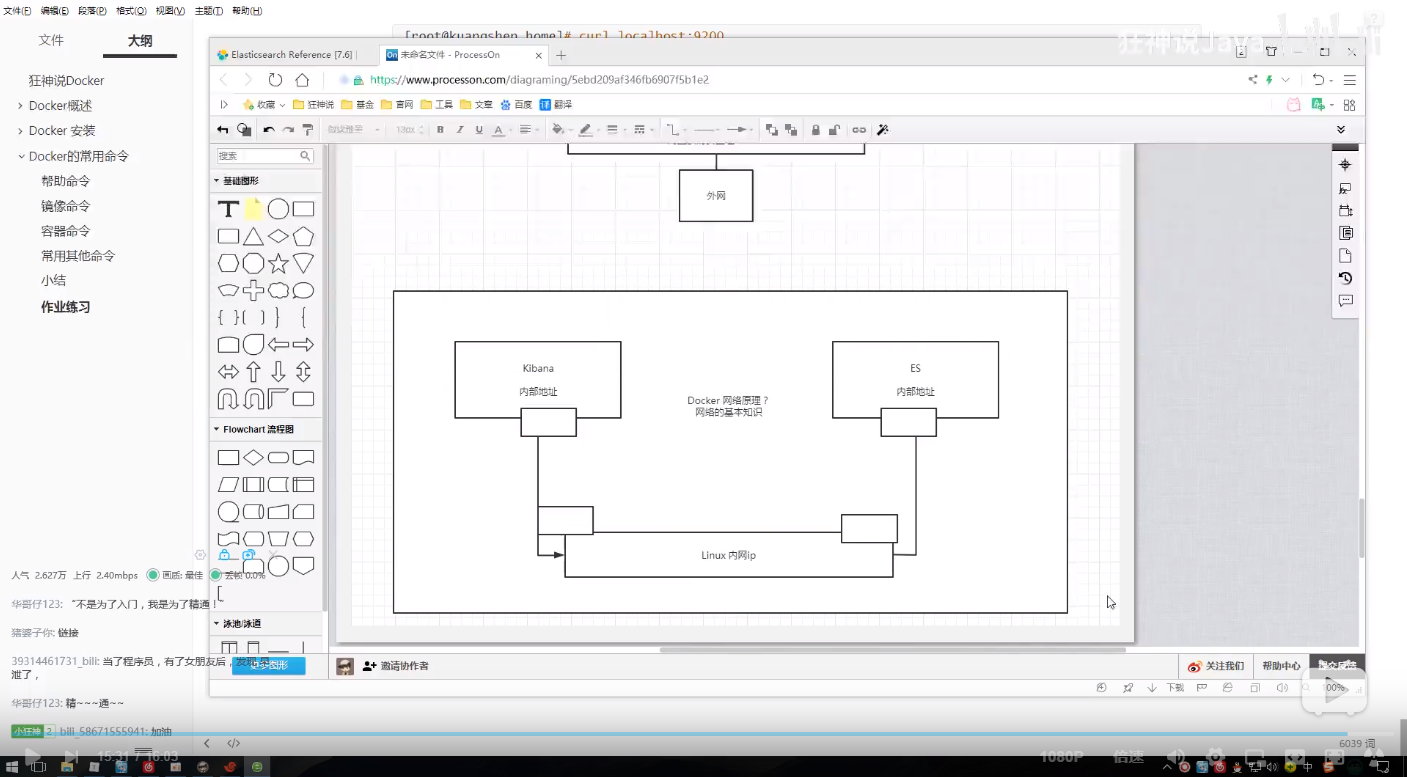Click the browser home icon
Image resolution: width=1407 pixels, height=777 pixels.
[302, 80]
